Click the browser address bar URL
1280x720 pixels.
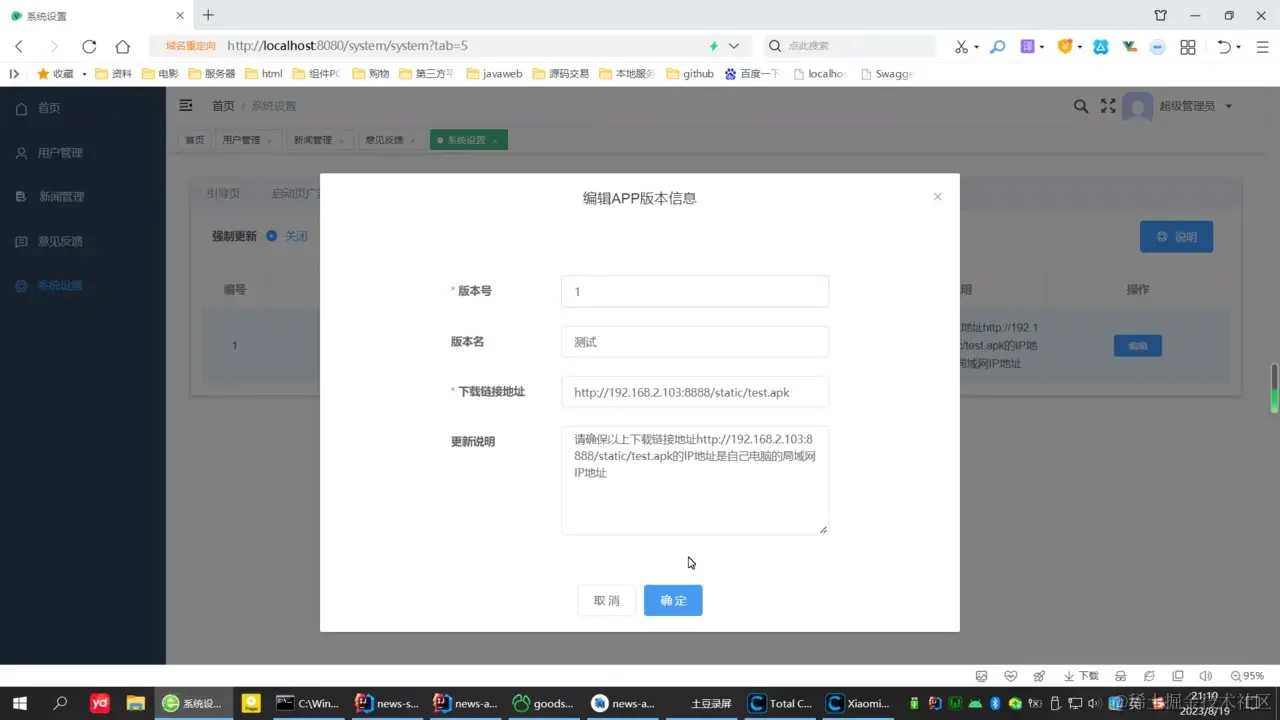(347, 46)
